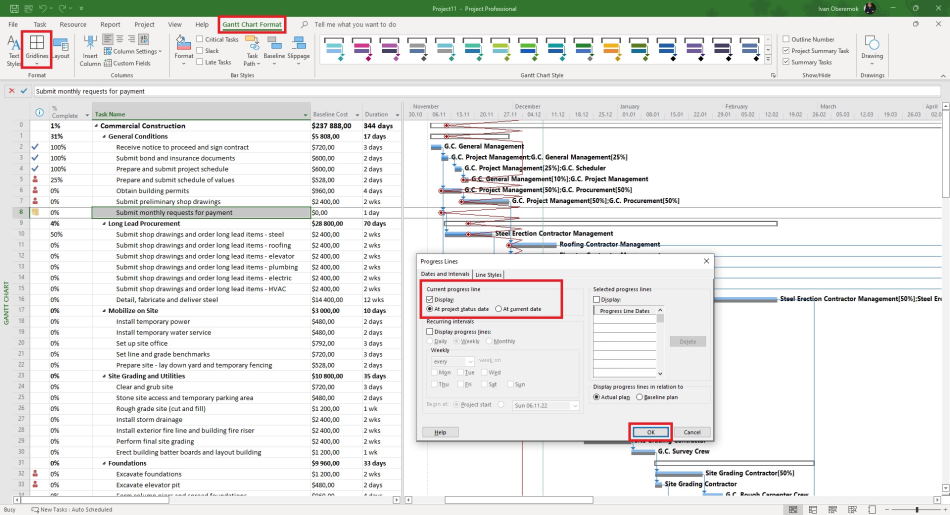Collapse the General Conditions summary task
Viewport: 950px width, 515px height.
tap(104, 137)
